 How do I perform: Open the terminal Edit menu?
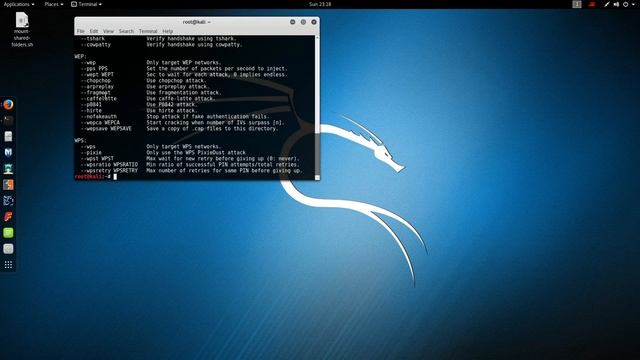coord(94,31)
